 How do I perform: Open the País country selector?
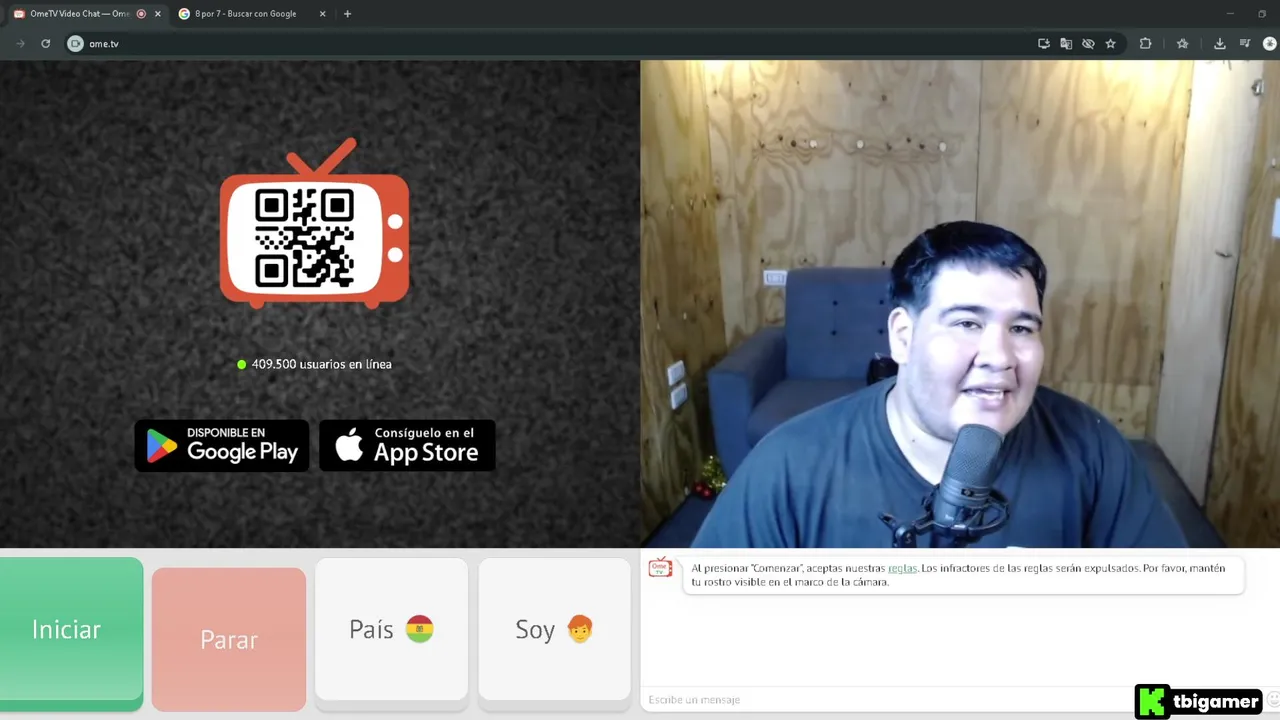coord(391,629)
